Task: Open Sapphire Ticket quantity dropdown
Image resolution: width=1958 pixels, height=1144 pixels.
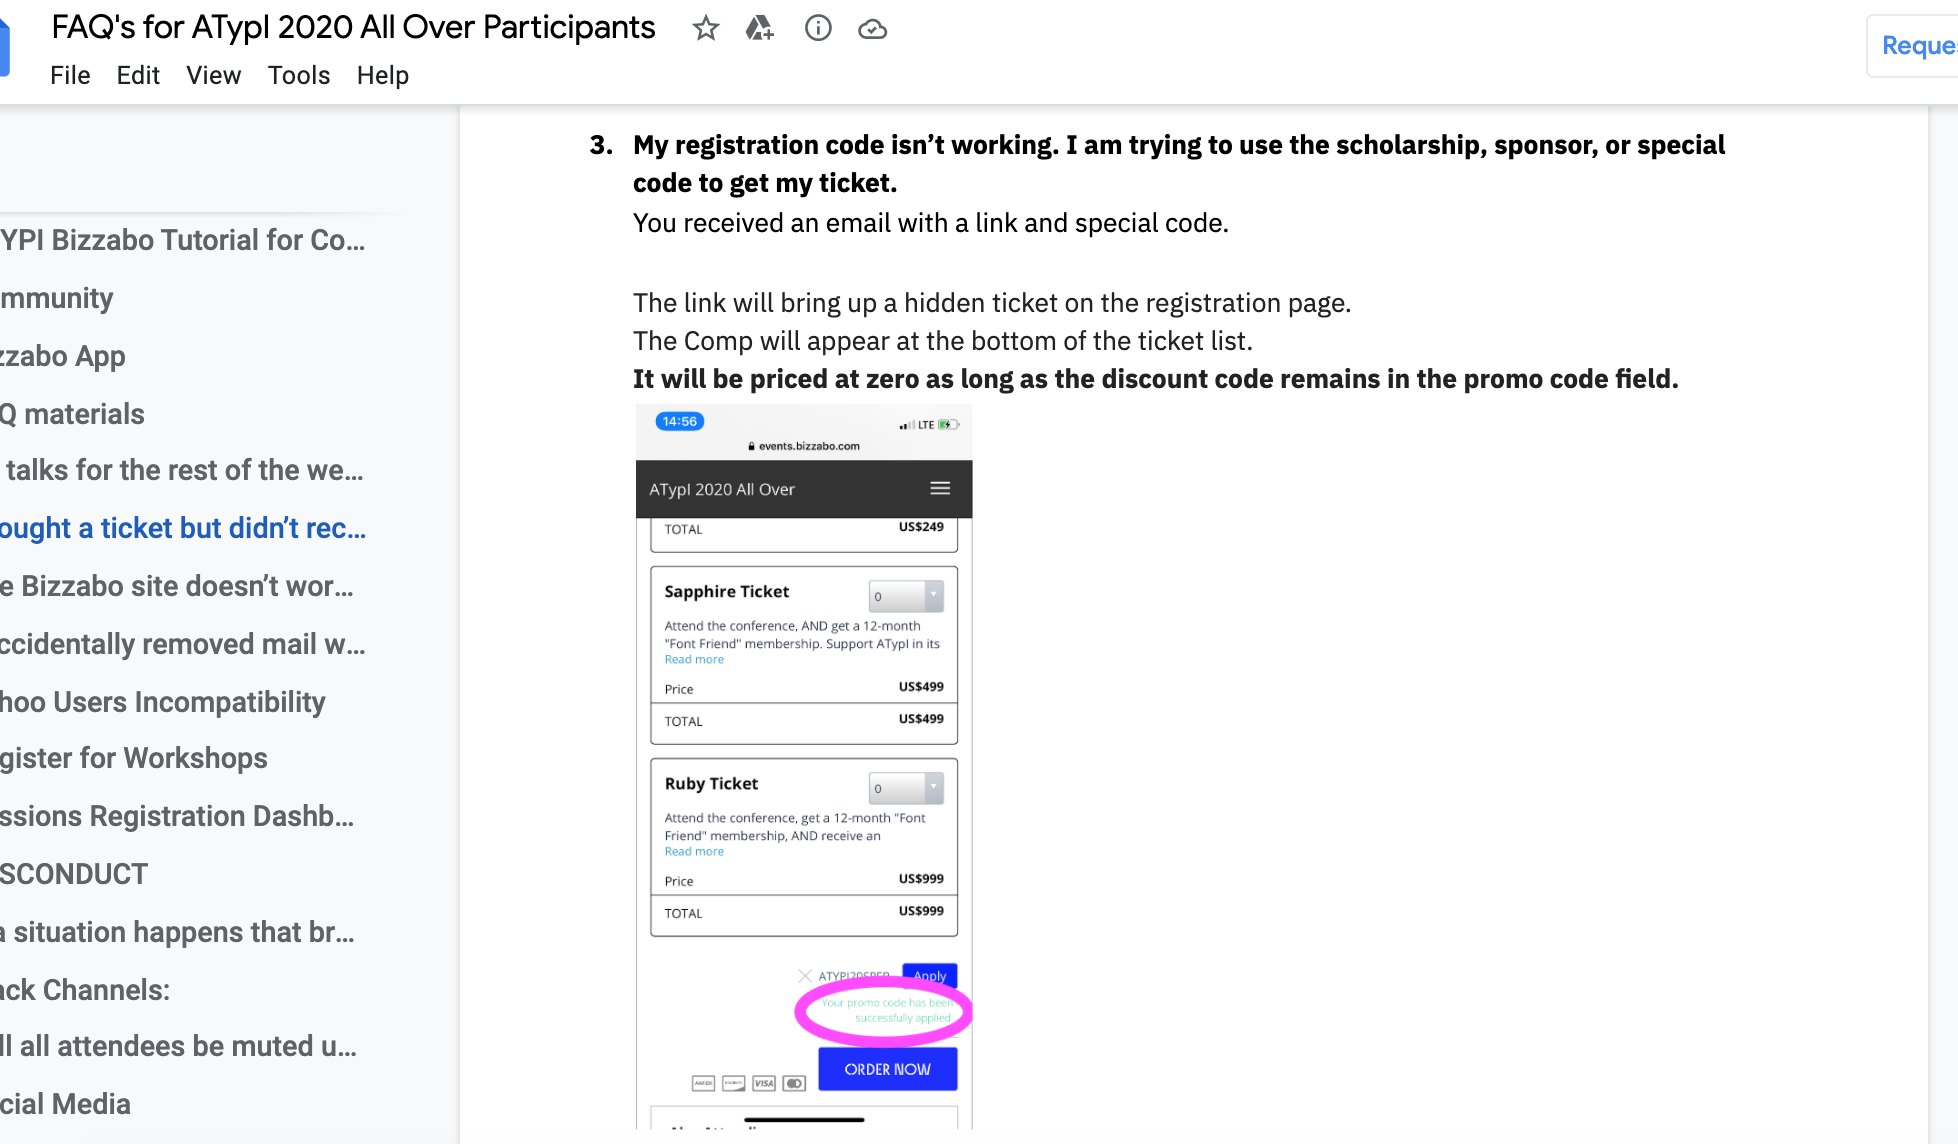Action: click(906, 596)
